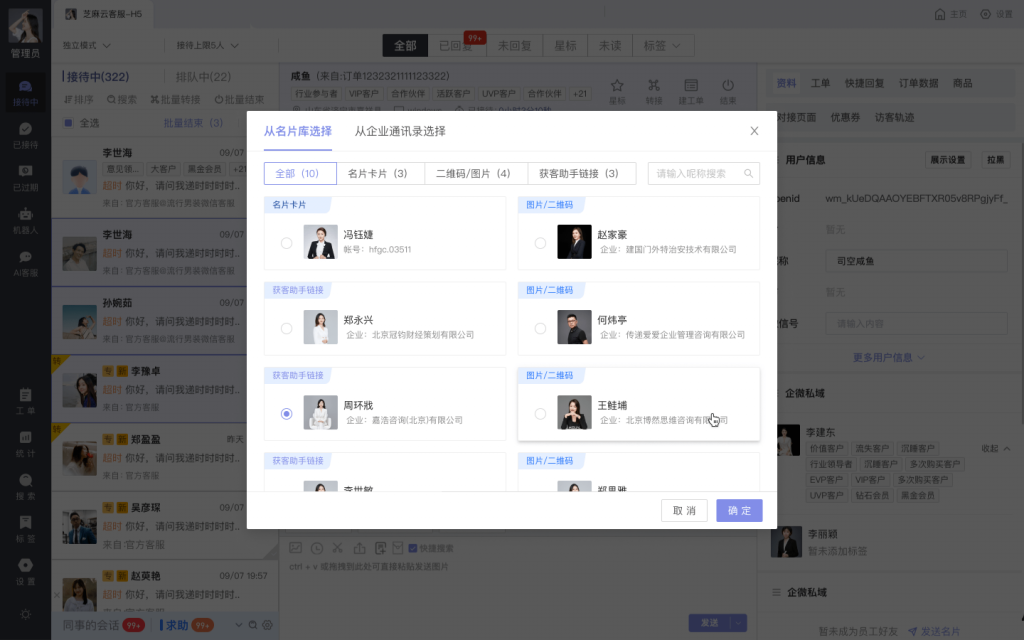
Task: Click the 排序 sort icon in conversation list
Action: coord(68,99)
